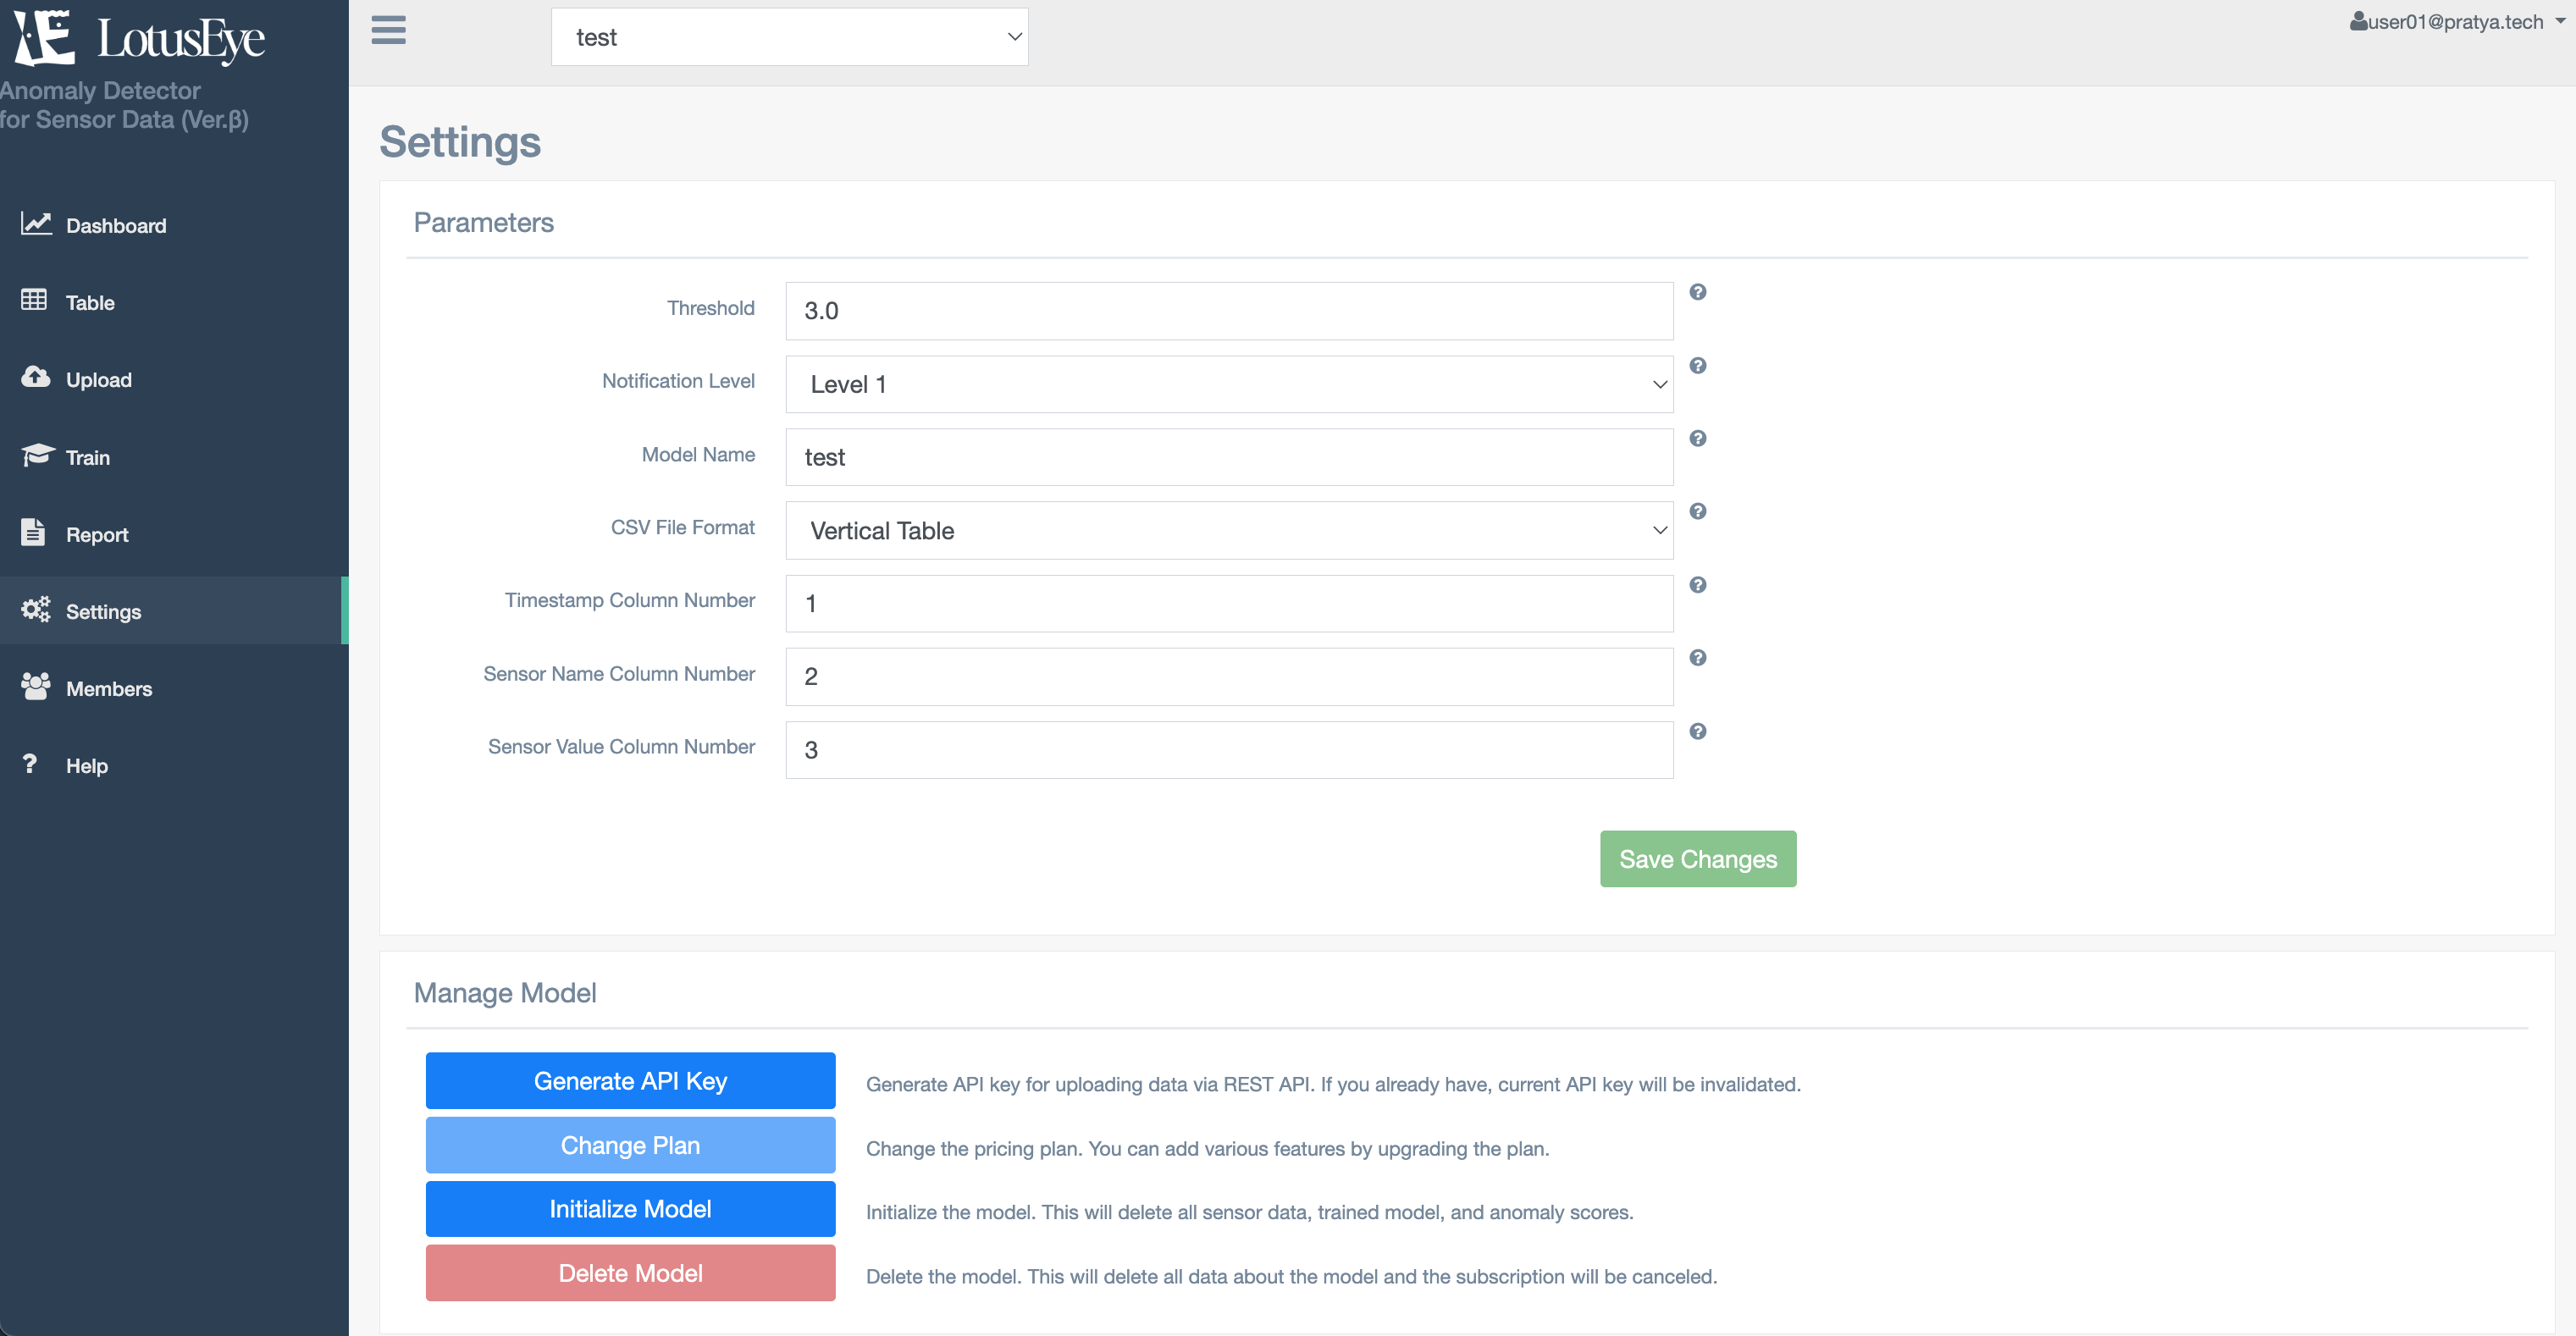Click Save Changes button
2576x1336 pixels.
click(x=1699, y=857)
